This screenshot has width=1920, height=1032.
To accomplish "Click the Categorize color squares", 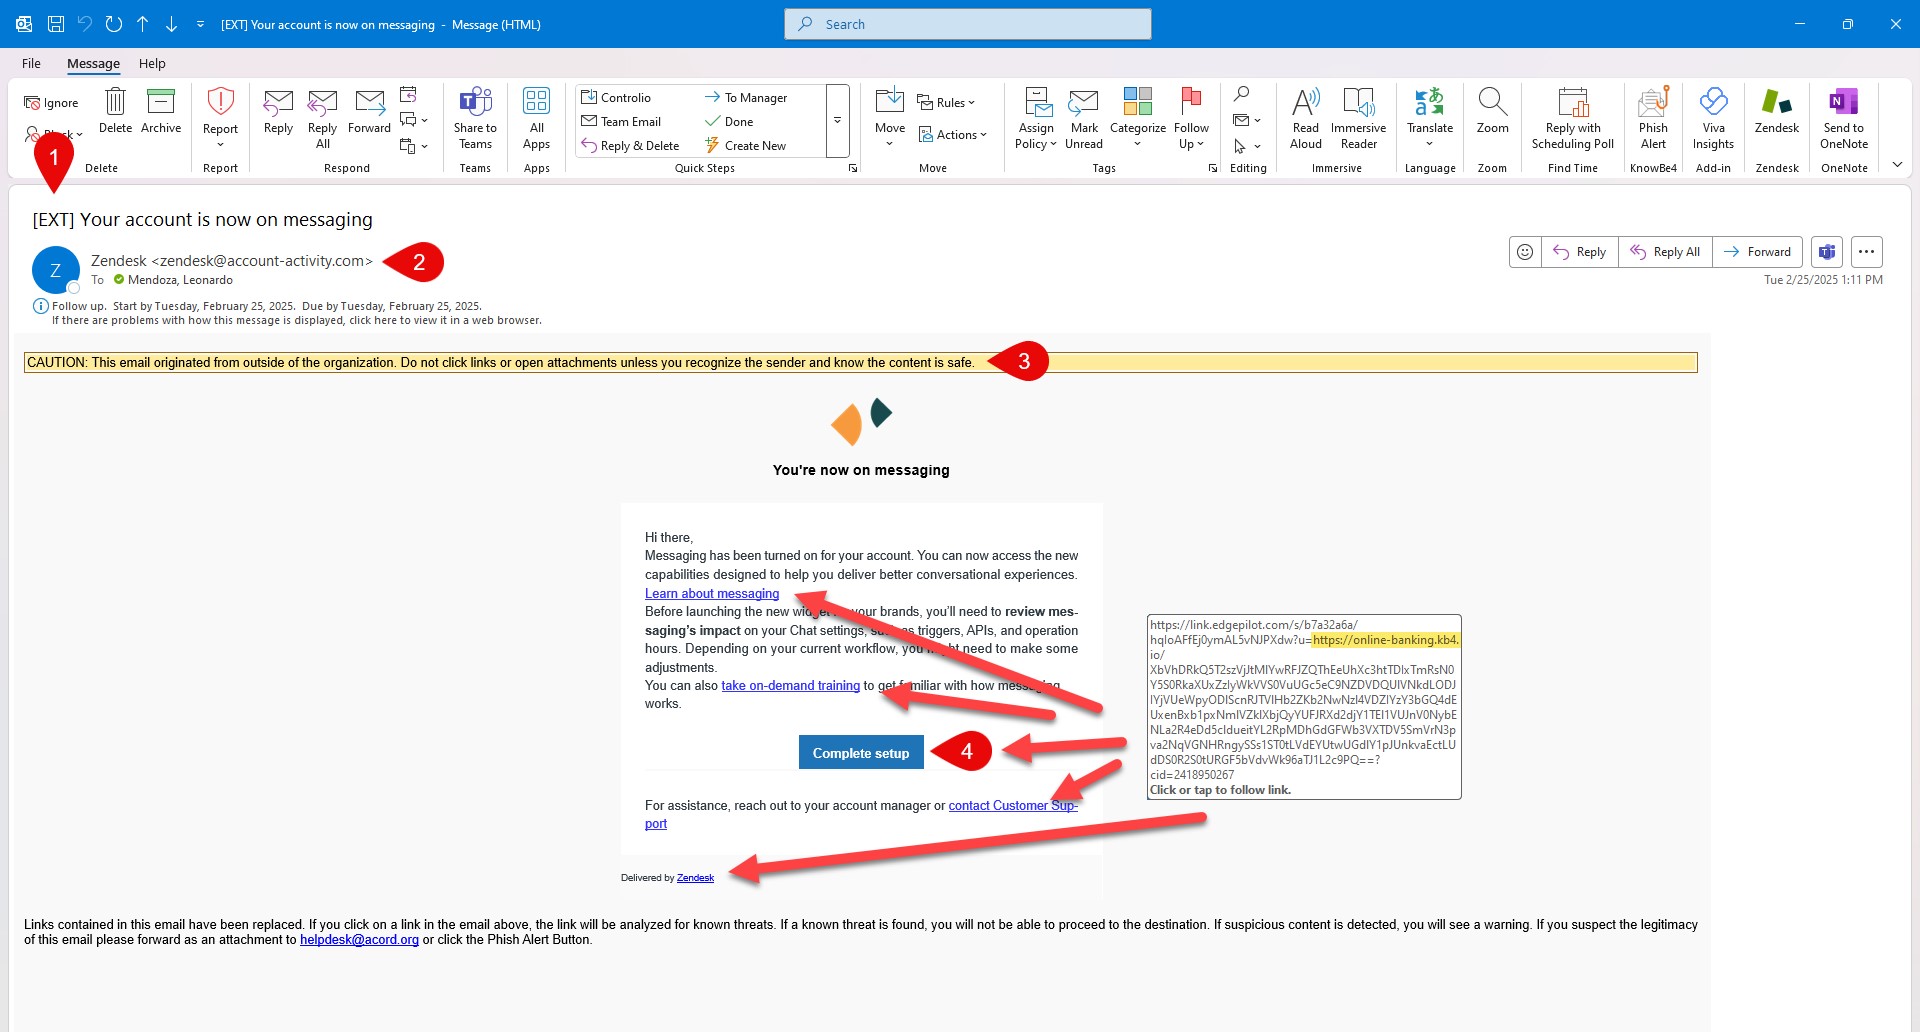I will coord(1137,101).
